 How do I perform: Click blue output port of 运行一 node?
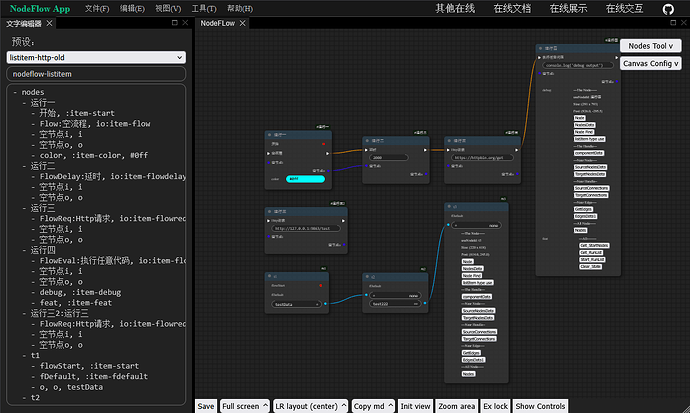point(328,171)
